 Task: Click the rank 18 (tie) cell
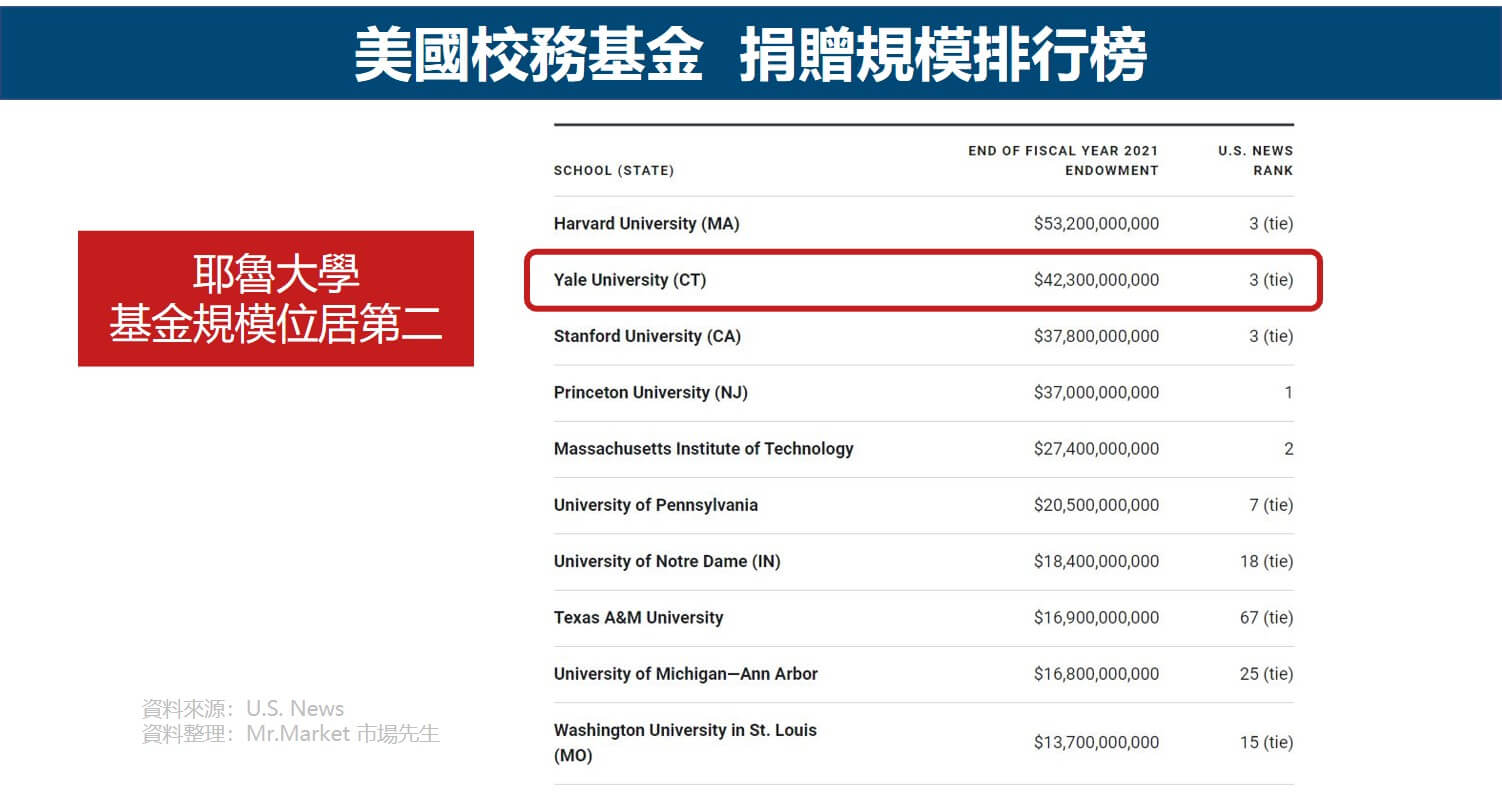(x=1267, y=561)
